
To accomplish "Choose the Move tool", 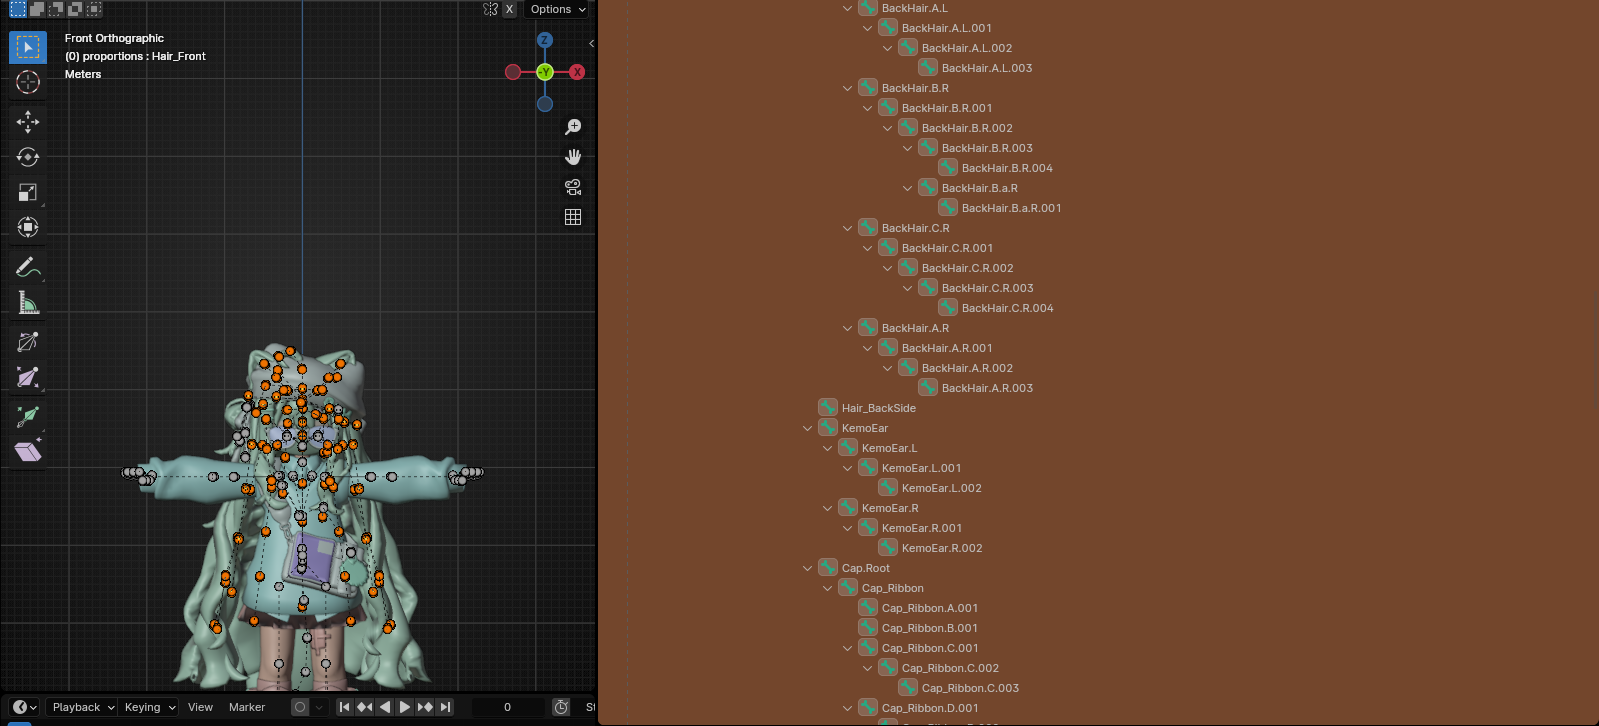I will click(x=28, y=122).
